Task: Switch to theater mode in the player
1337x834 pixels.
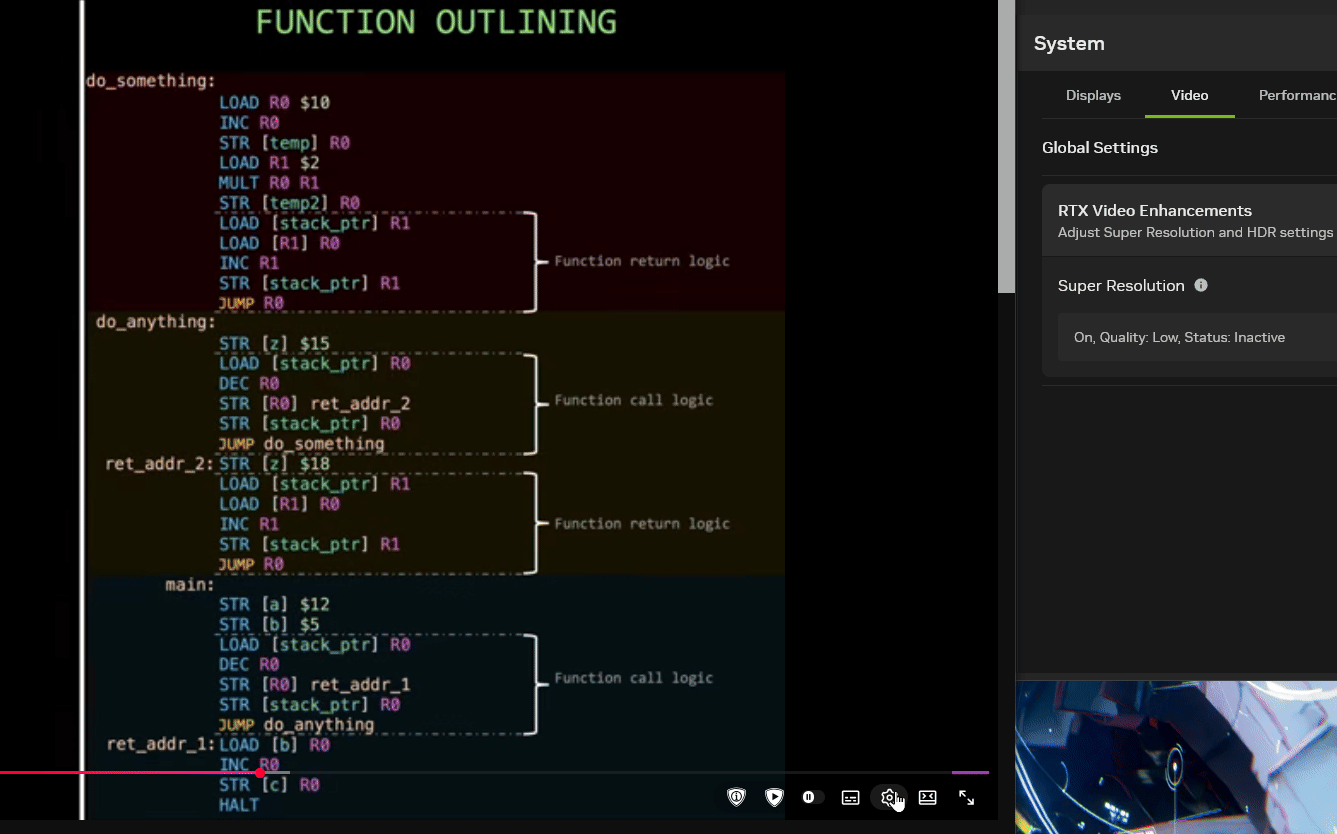Action: [927, 797]
